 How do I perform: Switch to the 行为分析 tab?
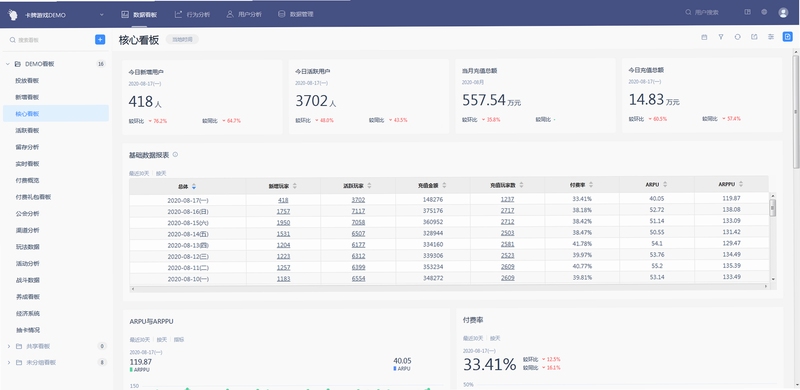click(x=192, y=14)
